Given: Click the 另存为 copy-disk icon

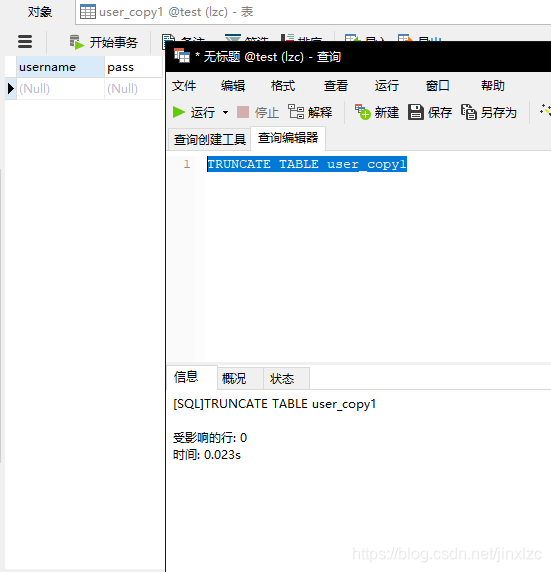Looking at the screenshot, I should point(469,112).
